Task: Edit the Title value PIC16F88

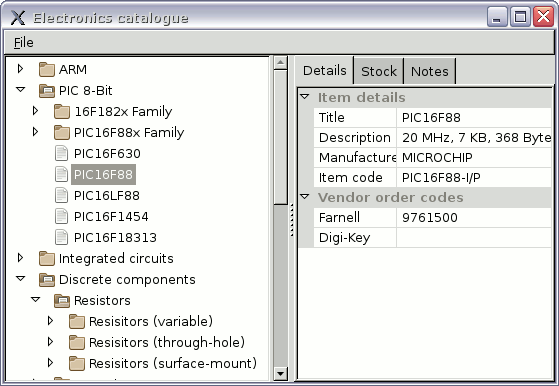Action: click(x=474, y=118)
